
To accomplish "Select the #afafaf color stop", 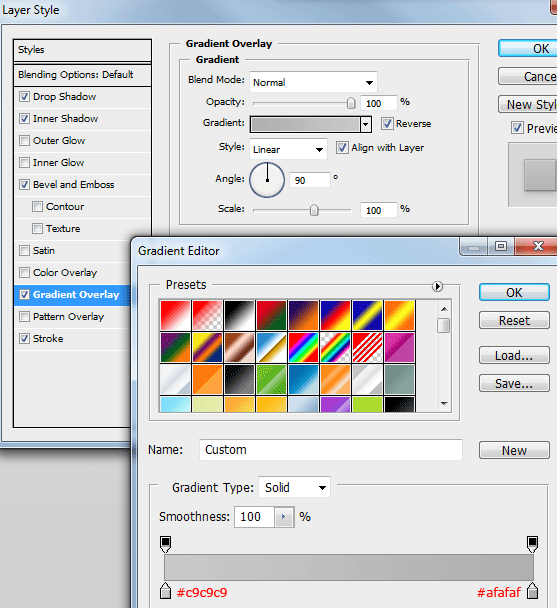I will tap(532, 590).
